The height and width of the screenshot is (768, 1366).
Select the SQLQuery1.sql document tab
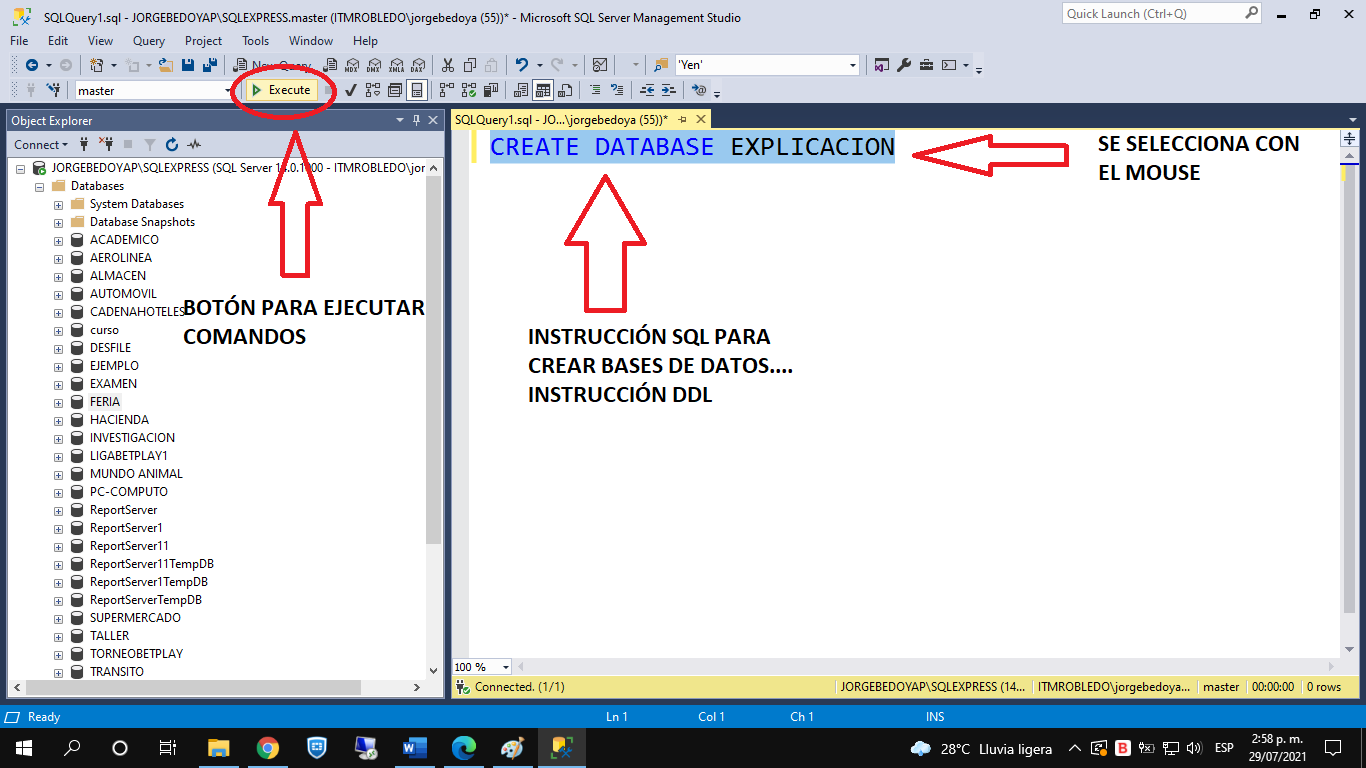click(x=561, y=119)
